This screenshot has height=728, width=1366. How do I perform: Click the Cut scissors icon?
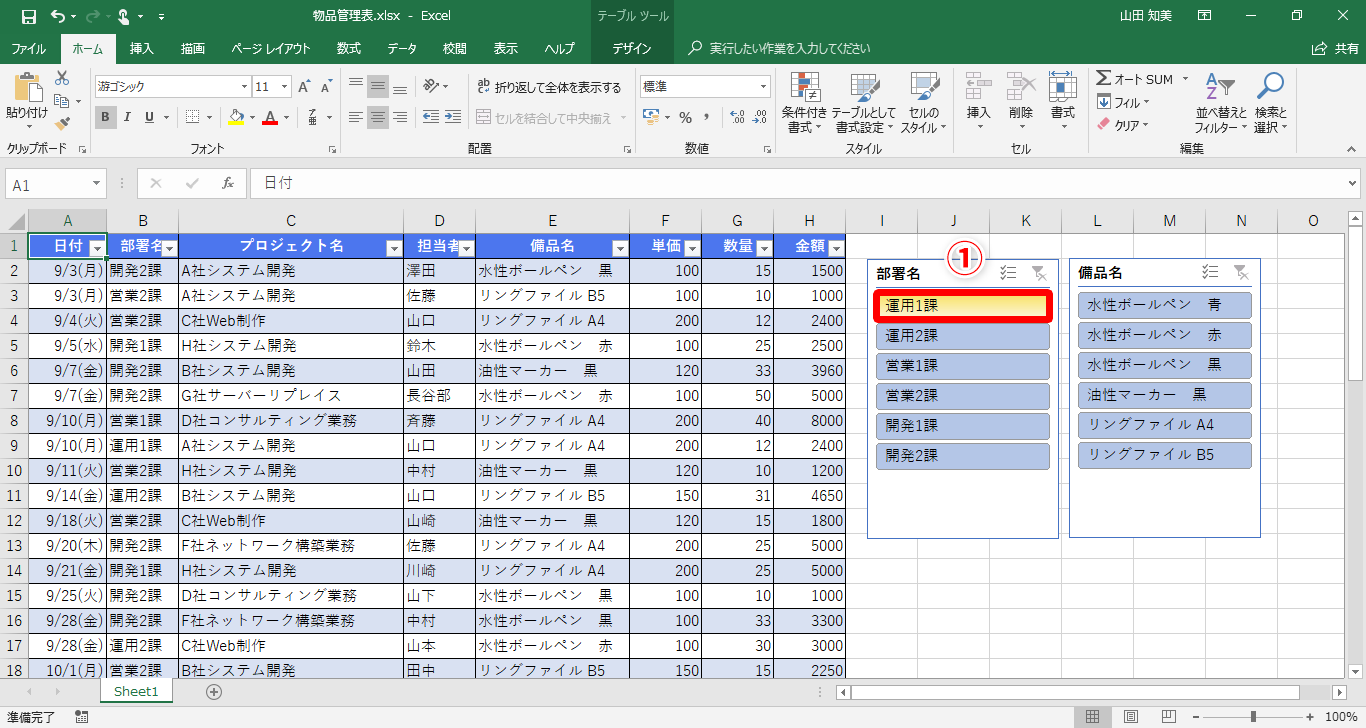coord(62,78)
